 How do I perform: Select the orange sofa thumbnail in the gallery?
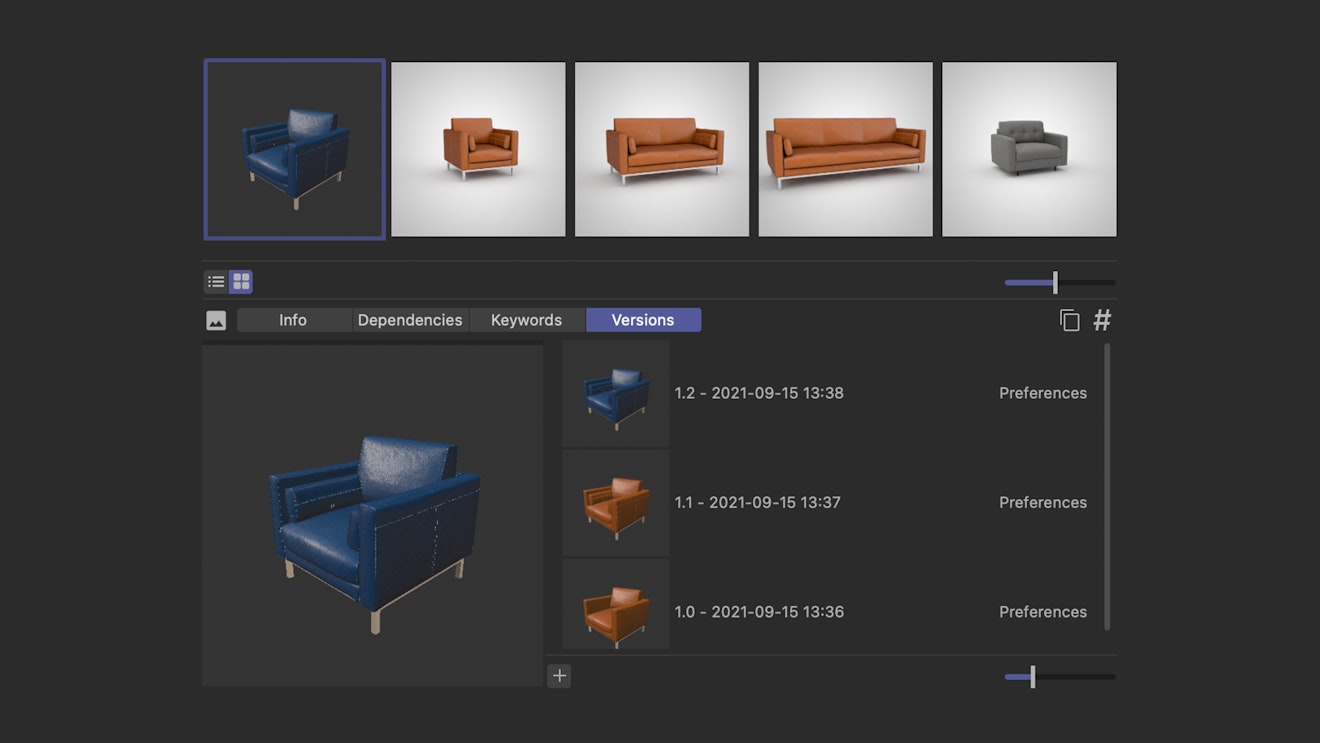(x=661, y=148)
